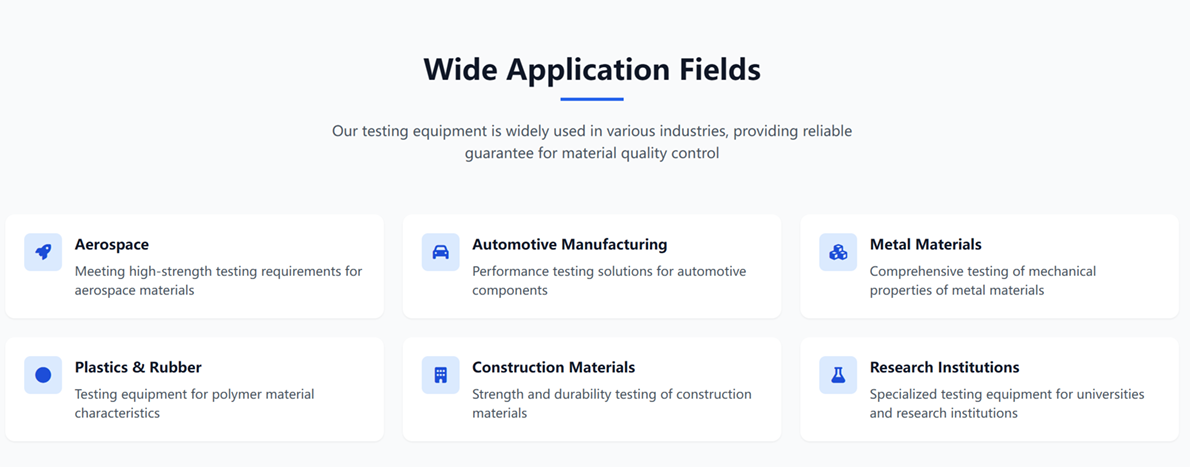Viewport: 1190px width, 467px height.
Task: Click the Metal Materials cubes icon
Action: [838, 252]
